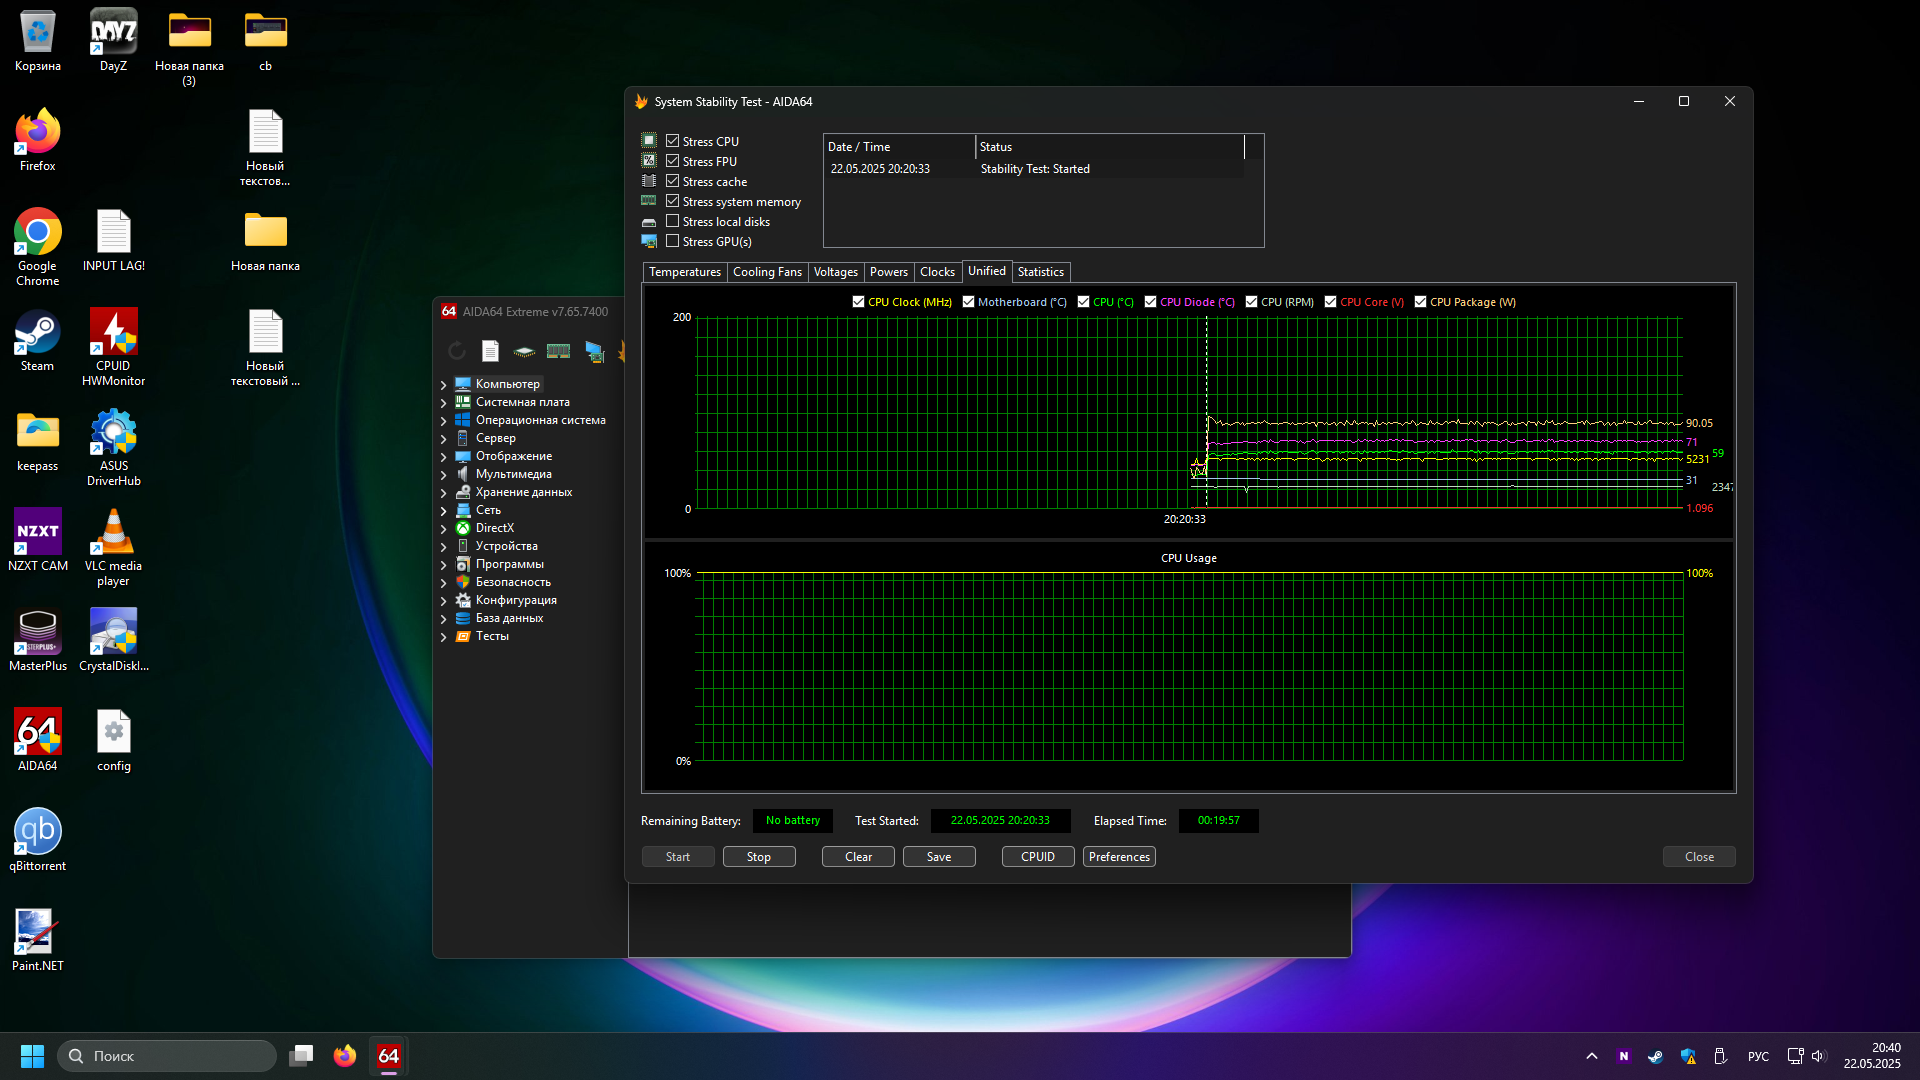Open CrystalDiskInfo desktop icon
Screen dimensions: 1920x1080
(113, 640)
